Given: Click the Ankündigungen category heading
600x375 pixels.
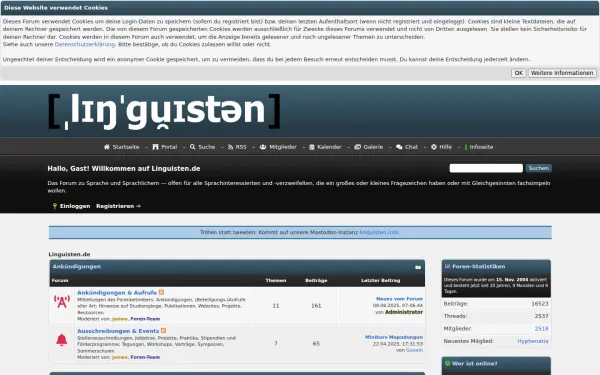Looking at the screenshot, I should (77, 267).
